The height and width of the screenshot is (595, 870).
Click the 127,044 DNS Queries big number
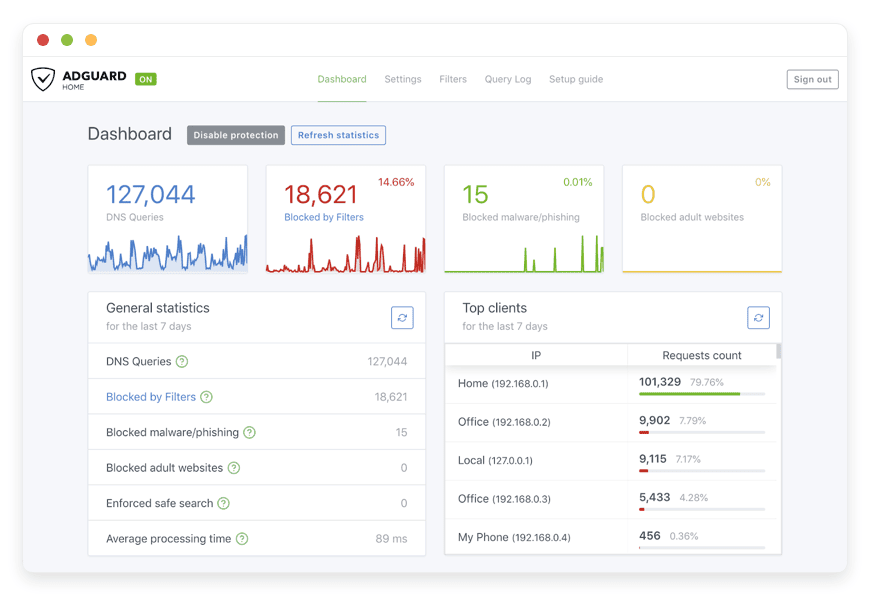coord(150,194)
